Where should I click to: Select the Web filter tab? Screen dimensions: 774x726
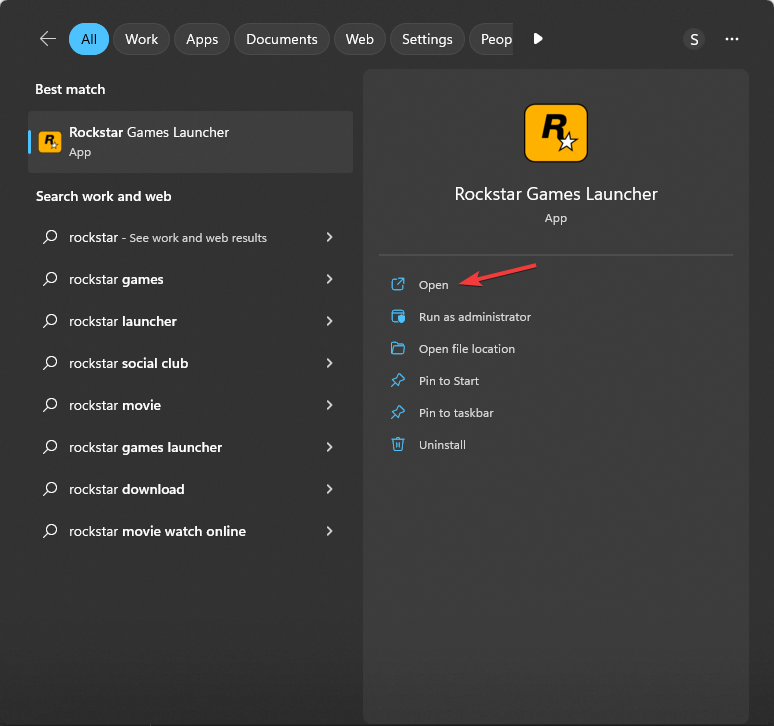point(359,39)
